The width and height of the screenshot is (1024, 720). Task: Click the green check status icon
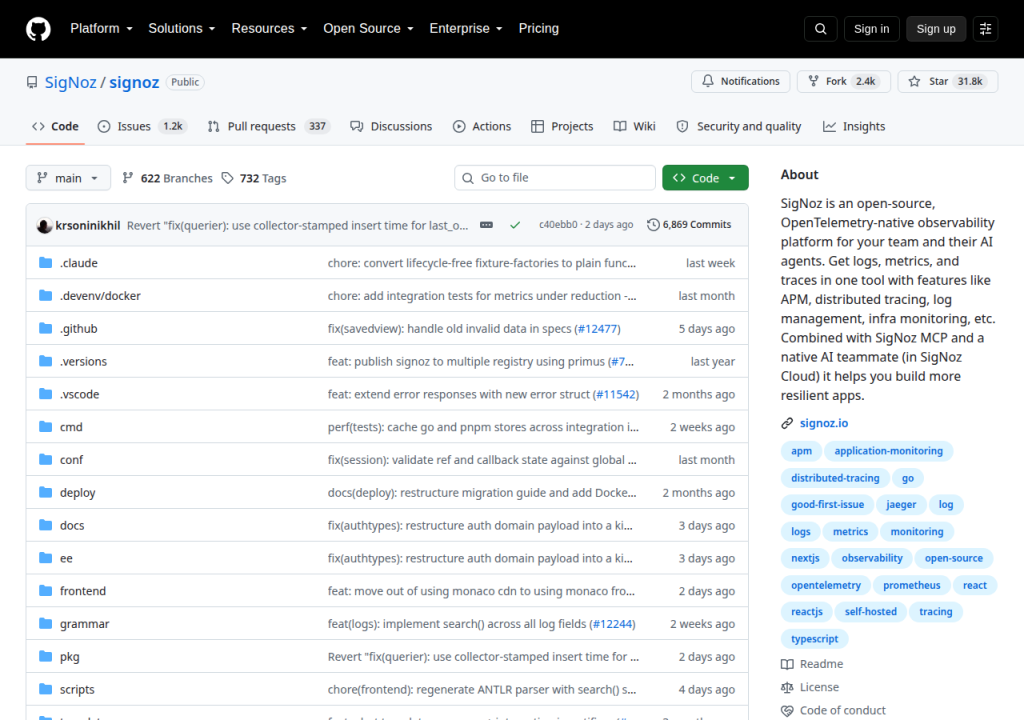pyautogui.click(x=515, y=225)
